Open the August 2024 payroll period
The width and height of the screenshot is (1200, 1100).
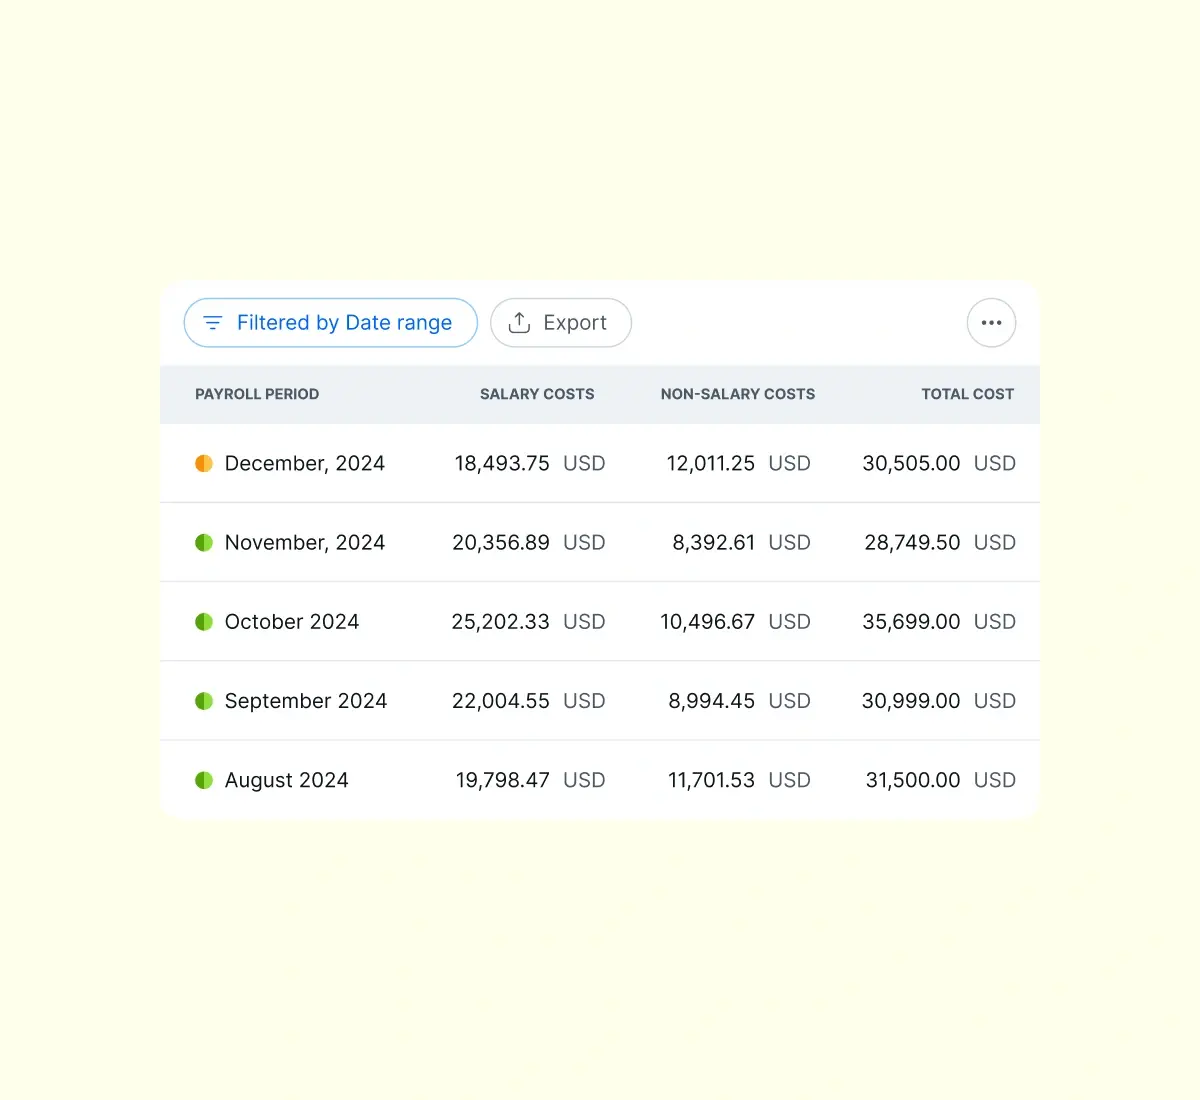[x=287, y=780]
